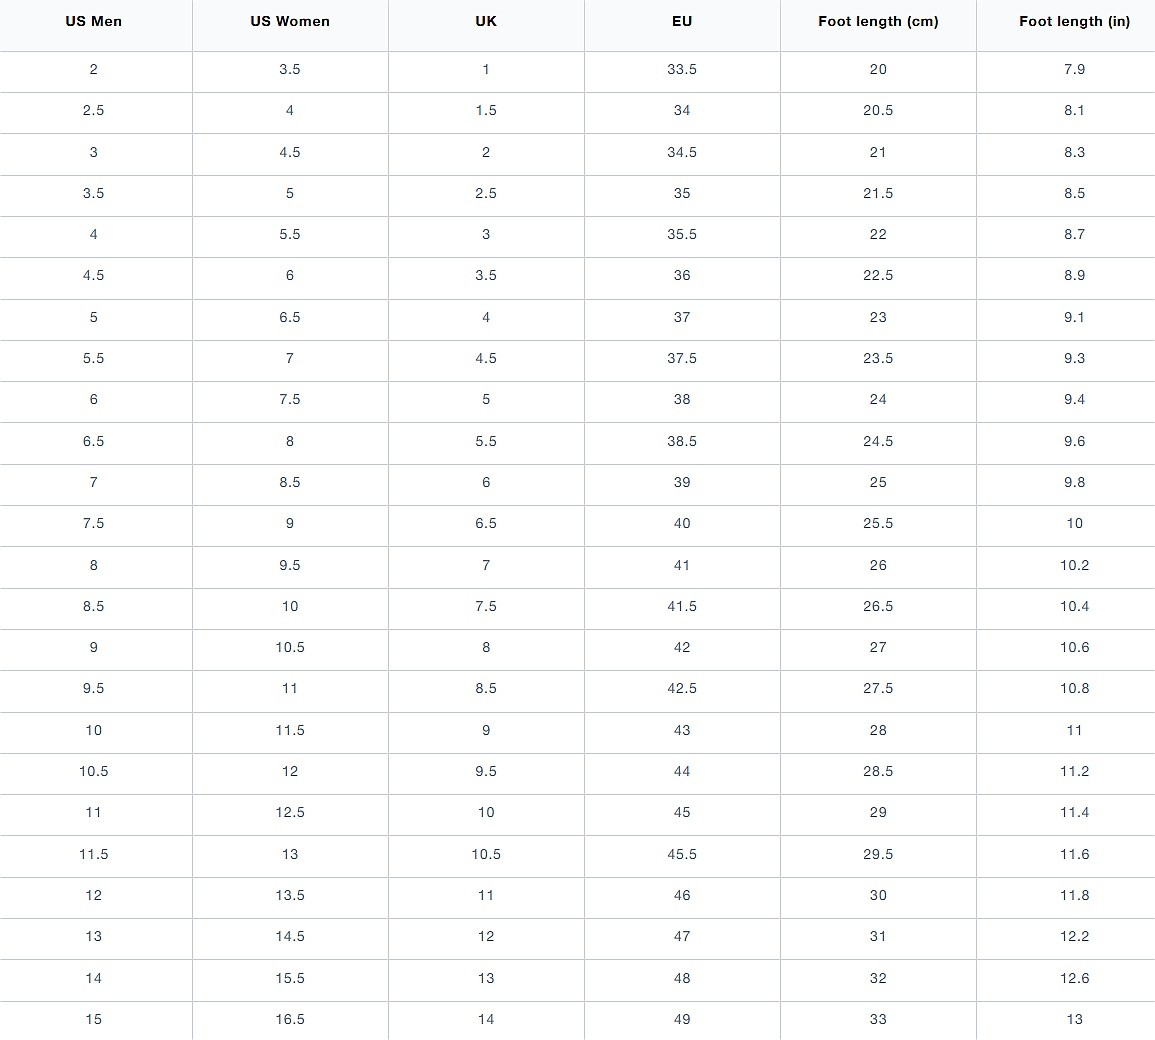The height and width of the screenshot is (1040, 1155).
Task: Select US Women size 3.5 cell
Action: click(290, 69)
